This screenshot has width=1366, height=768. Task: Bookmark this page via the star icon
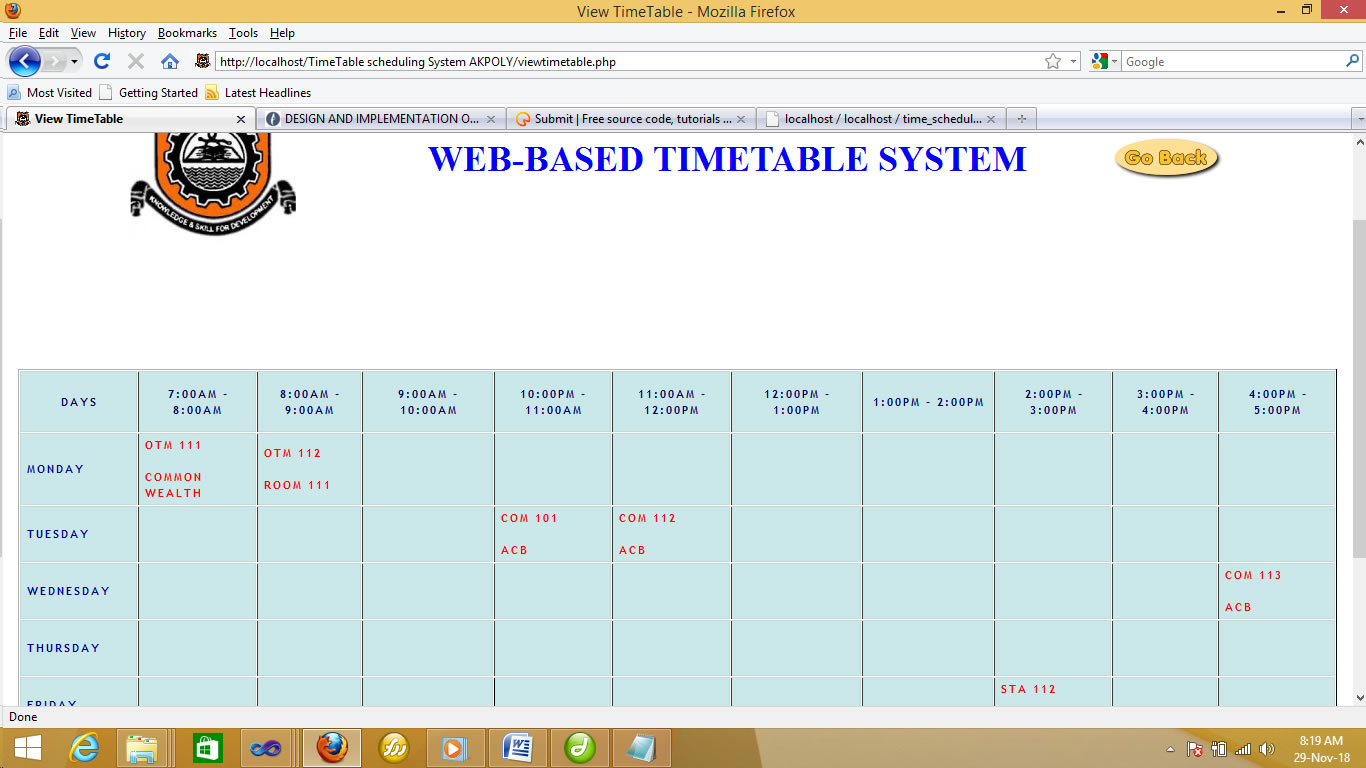coord(1053,61)
